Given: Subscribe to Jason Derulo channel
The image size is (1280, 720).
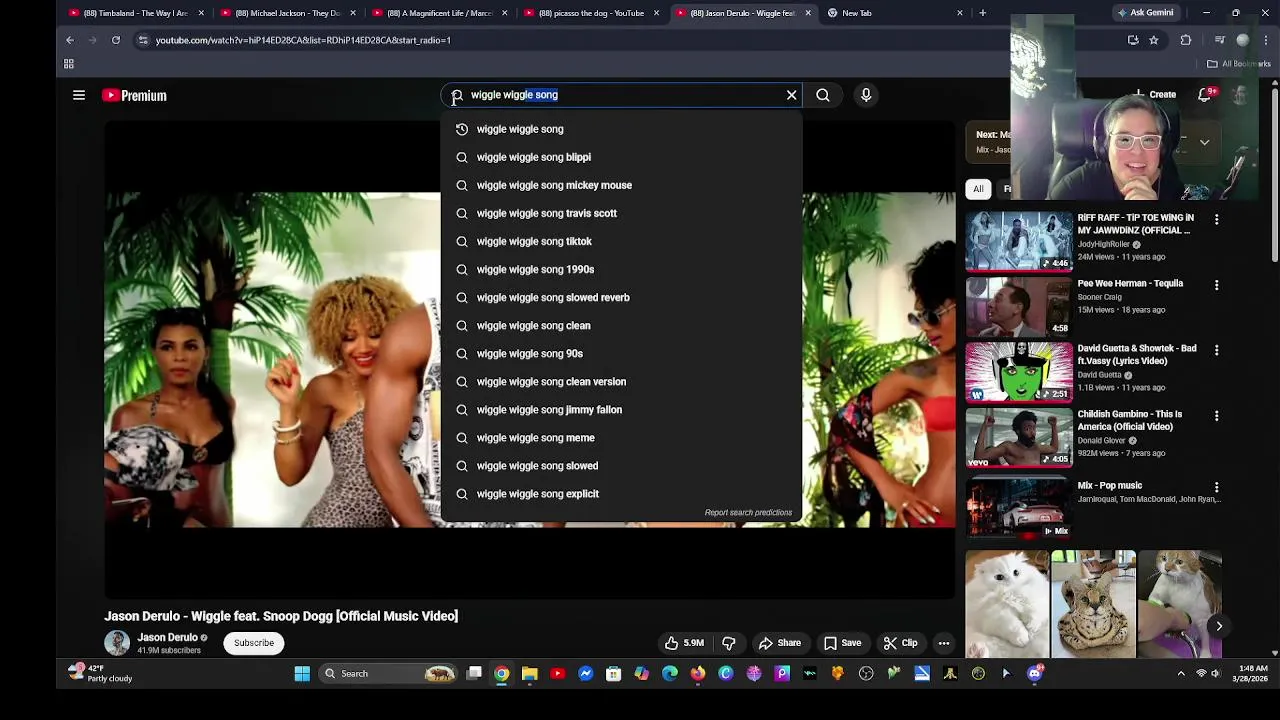Looking at the screenshot, I should pos(254,643).
